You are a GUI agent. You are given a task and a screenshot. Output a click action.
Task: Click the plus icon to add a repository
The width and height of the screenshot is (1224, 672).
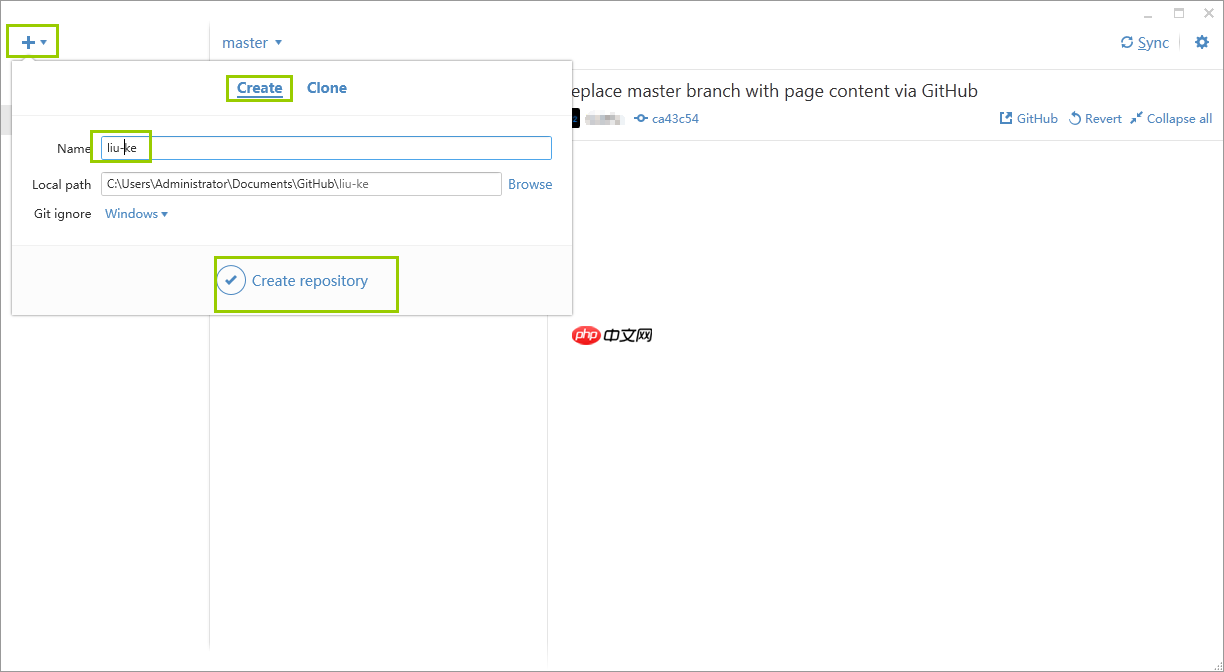pos(26,41)
